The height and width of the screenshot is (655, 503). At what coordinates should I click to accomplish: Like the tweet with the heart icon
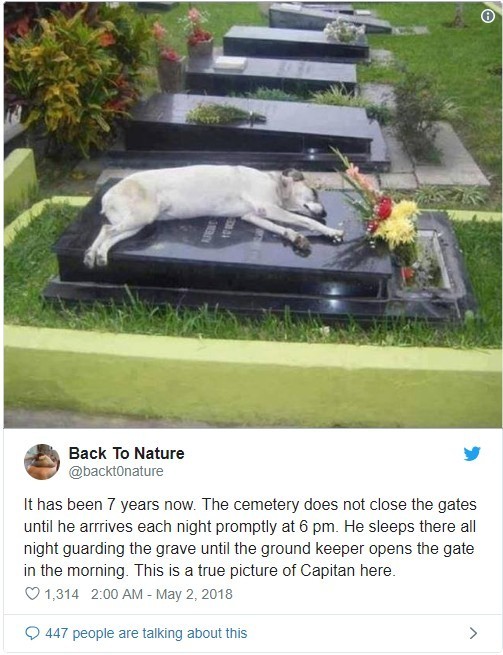pos(32,594)
